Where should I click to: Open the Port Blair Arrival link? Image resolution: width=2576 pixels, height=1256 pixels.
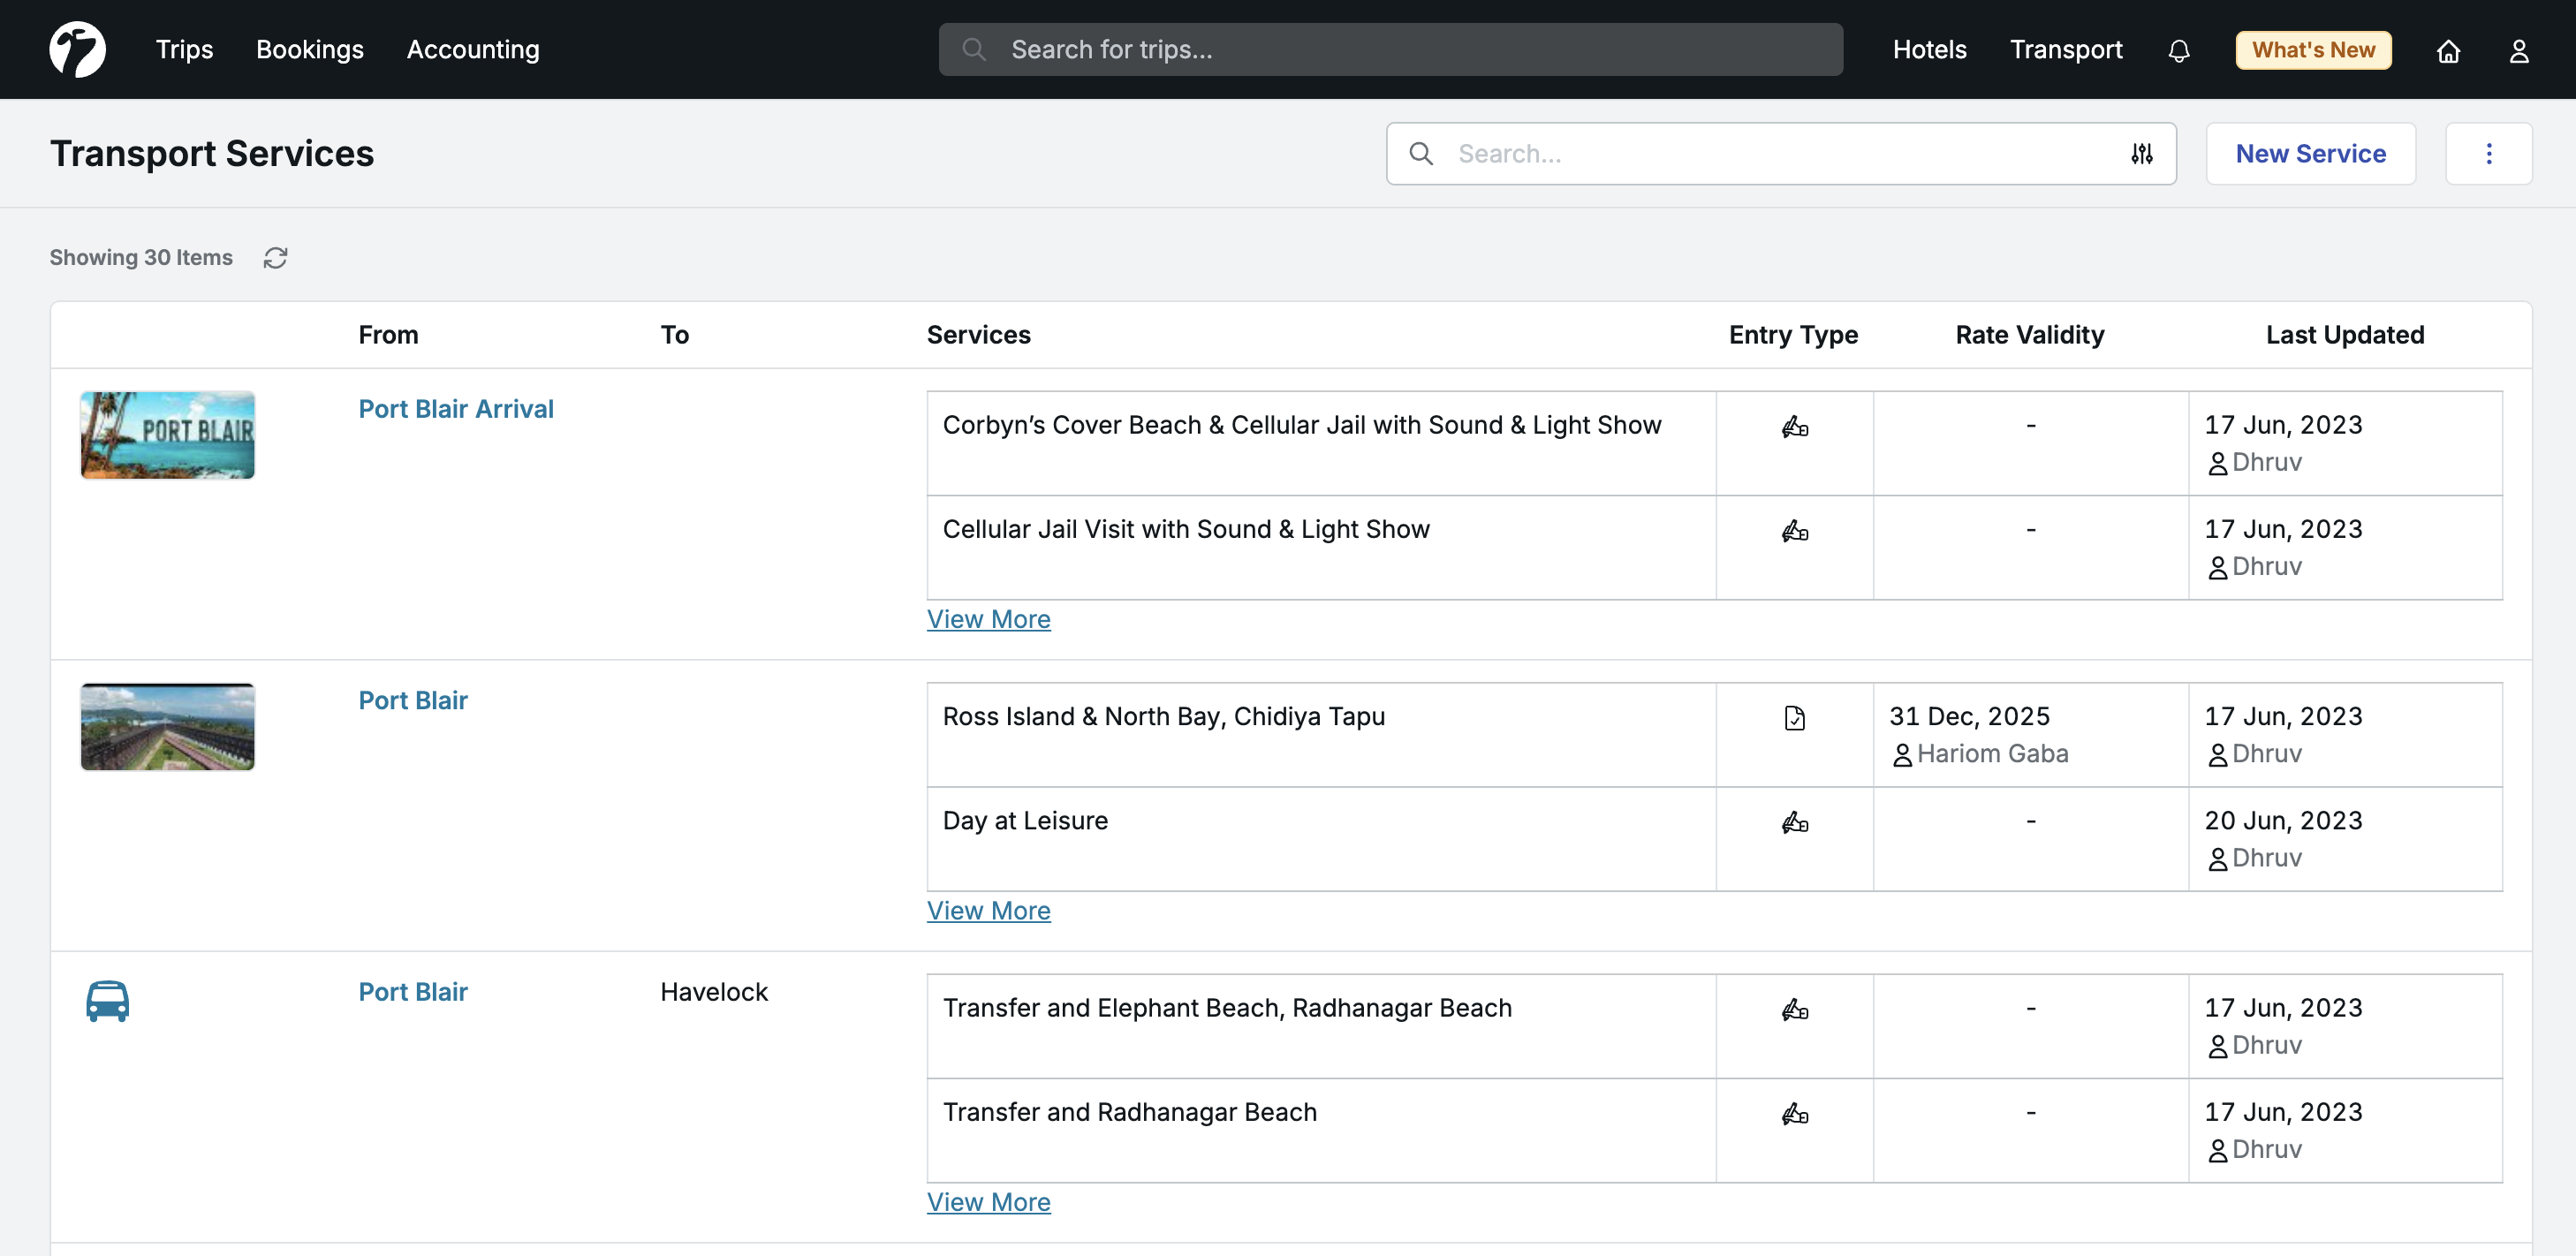(455, 408)
